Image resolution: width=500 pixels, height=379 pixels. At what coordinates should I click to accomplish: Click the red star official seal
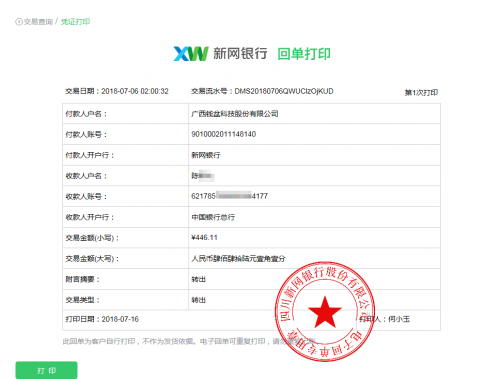tap(325, 311)
